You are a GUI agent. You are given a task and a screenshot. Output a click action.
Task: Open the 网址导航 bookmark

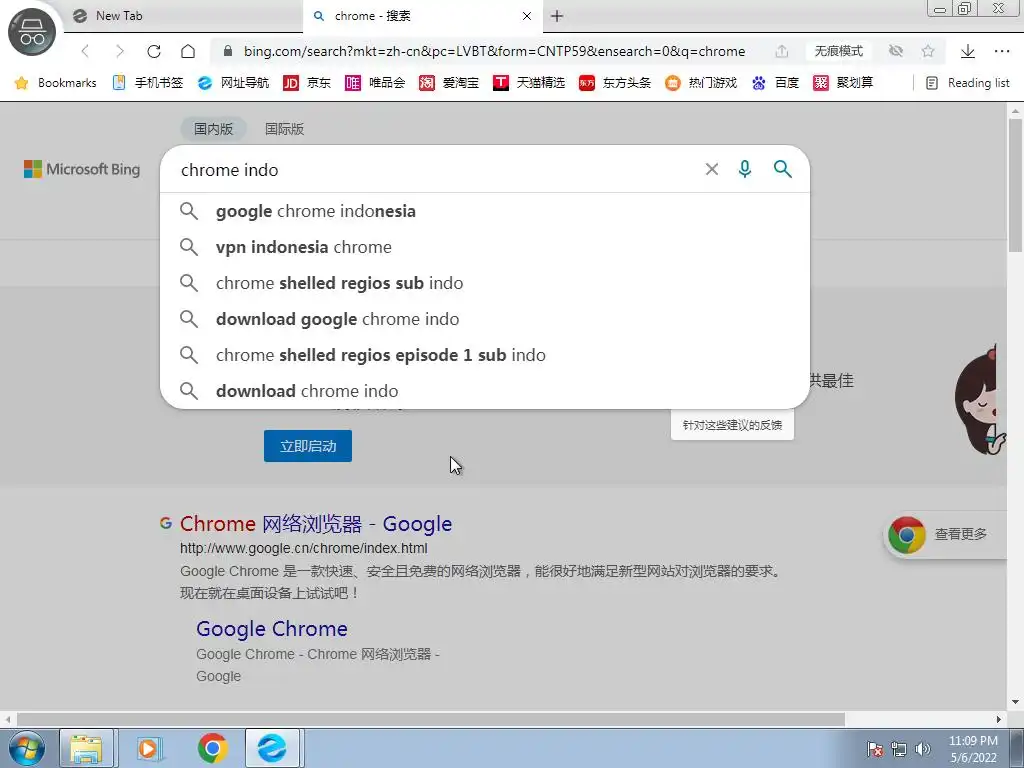coord(234,83)
